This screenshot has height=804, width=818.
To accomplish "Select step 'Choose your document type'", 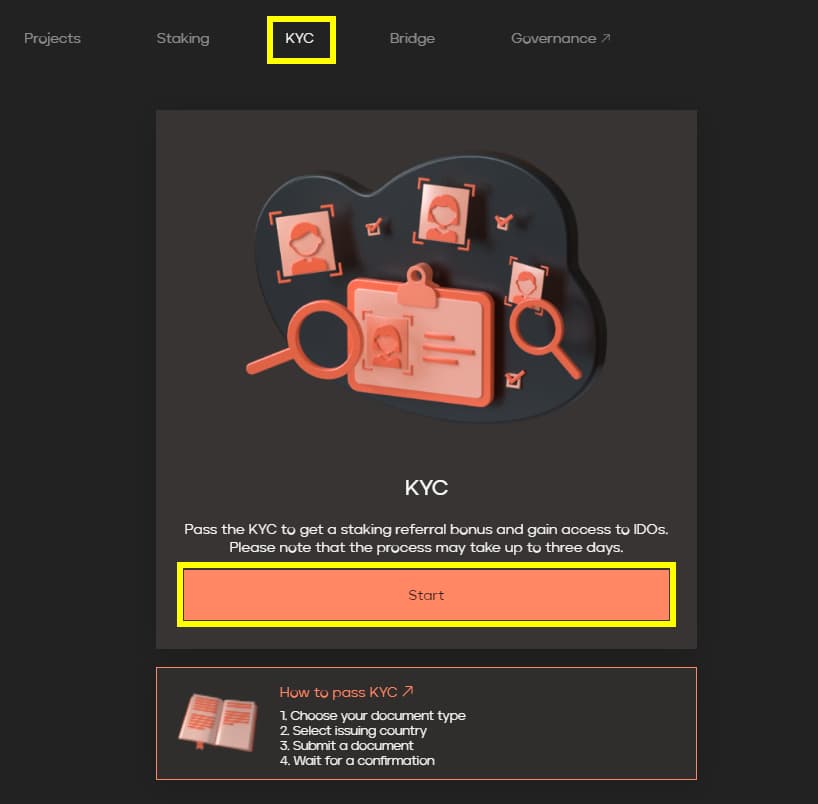I will (372, 715).
